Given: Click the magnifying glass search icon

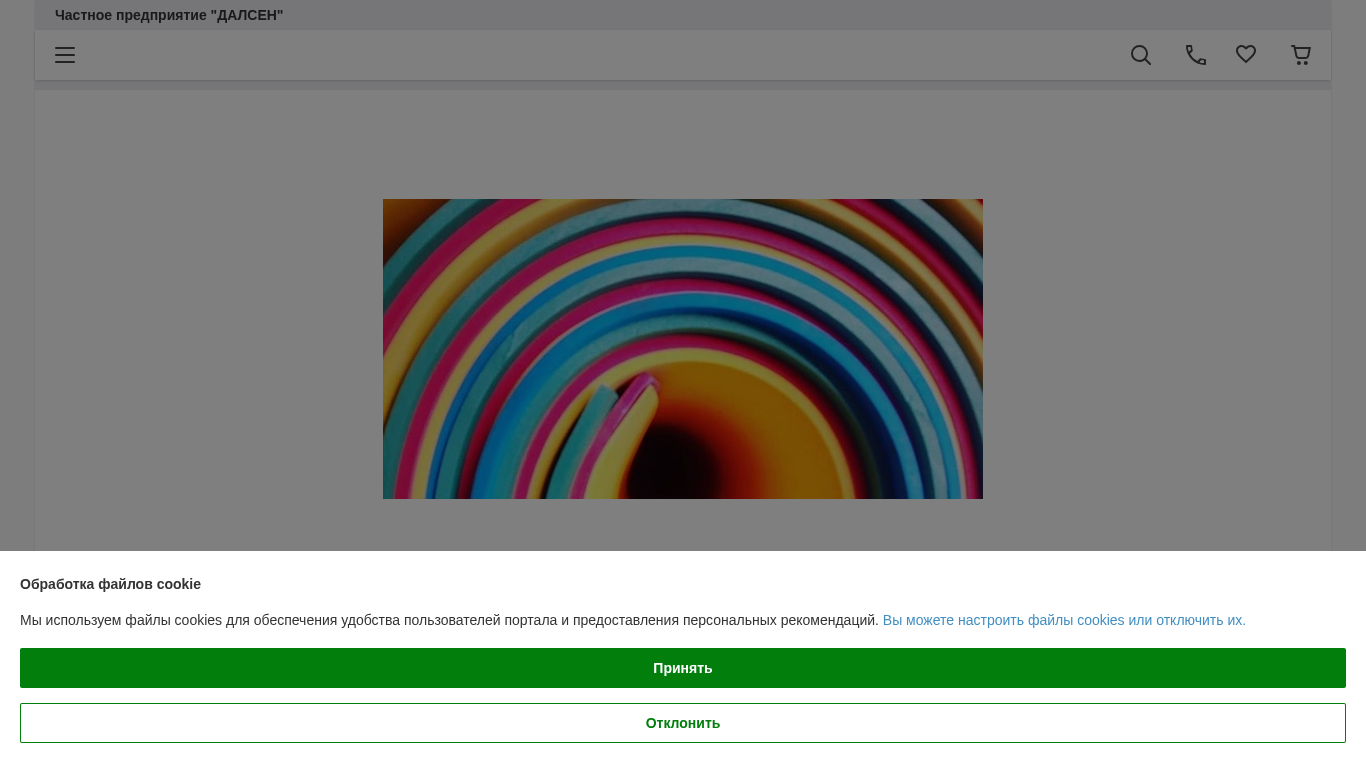Looking at the screenshot, I should point(1140,55).
